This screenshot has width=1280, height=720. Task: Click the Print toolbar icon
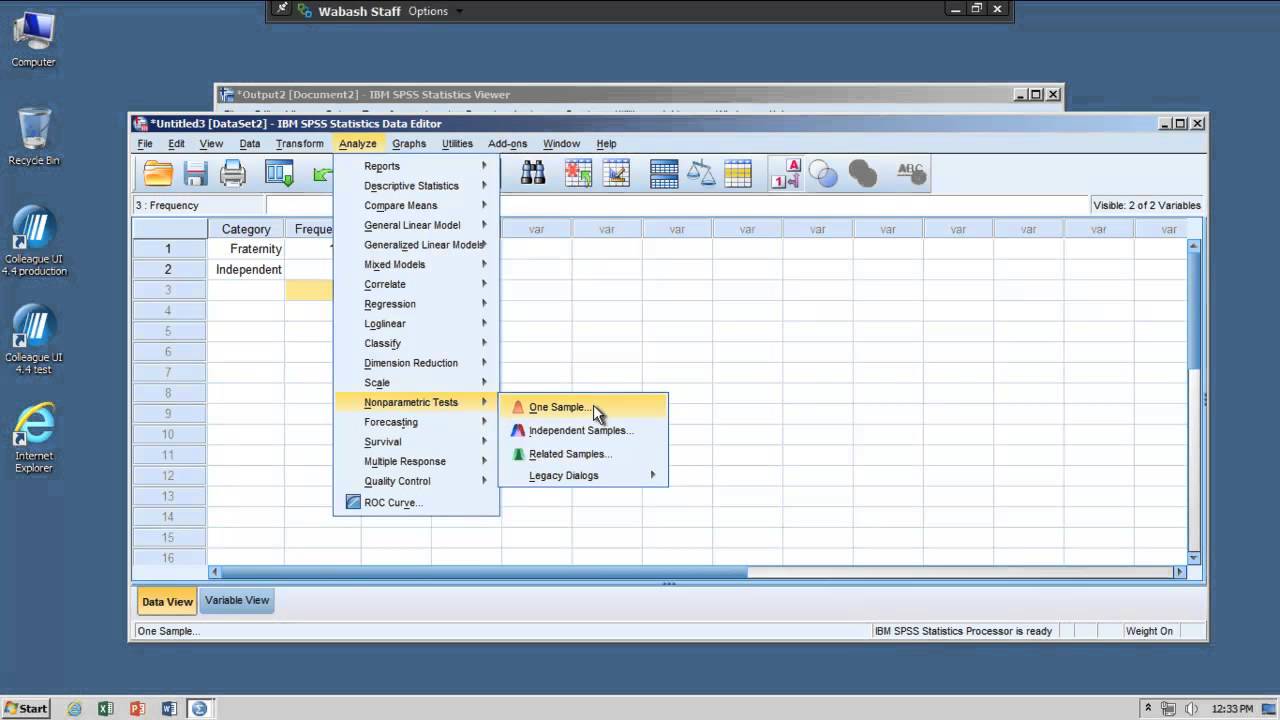coord(233,173)
